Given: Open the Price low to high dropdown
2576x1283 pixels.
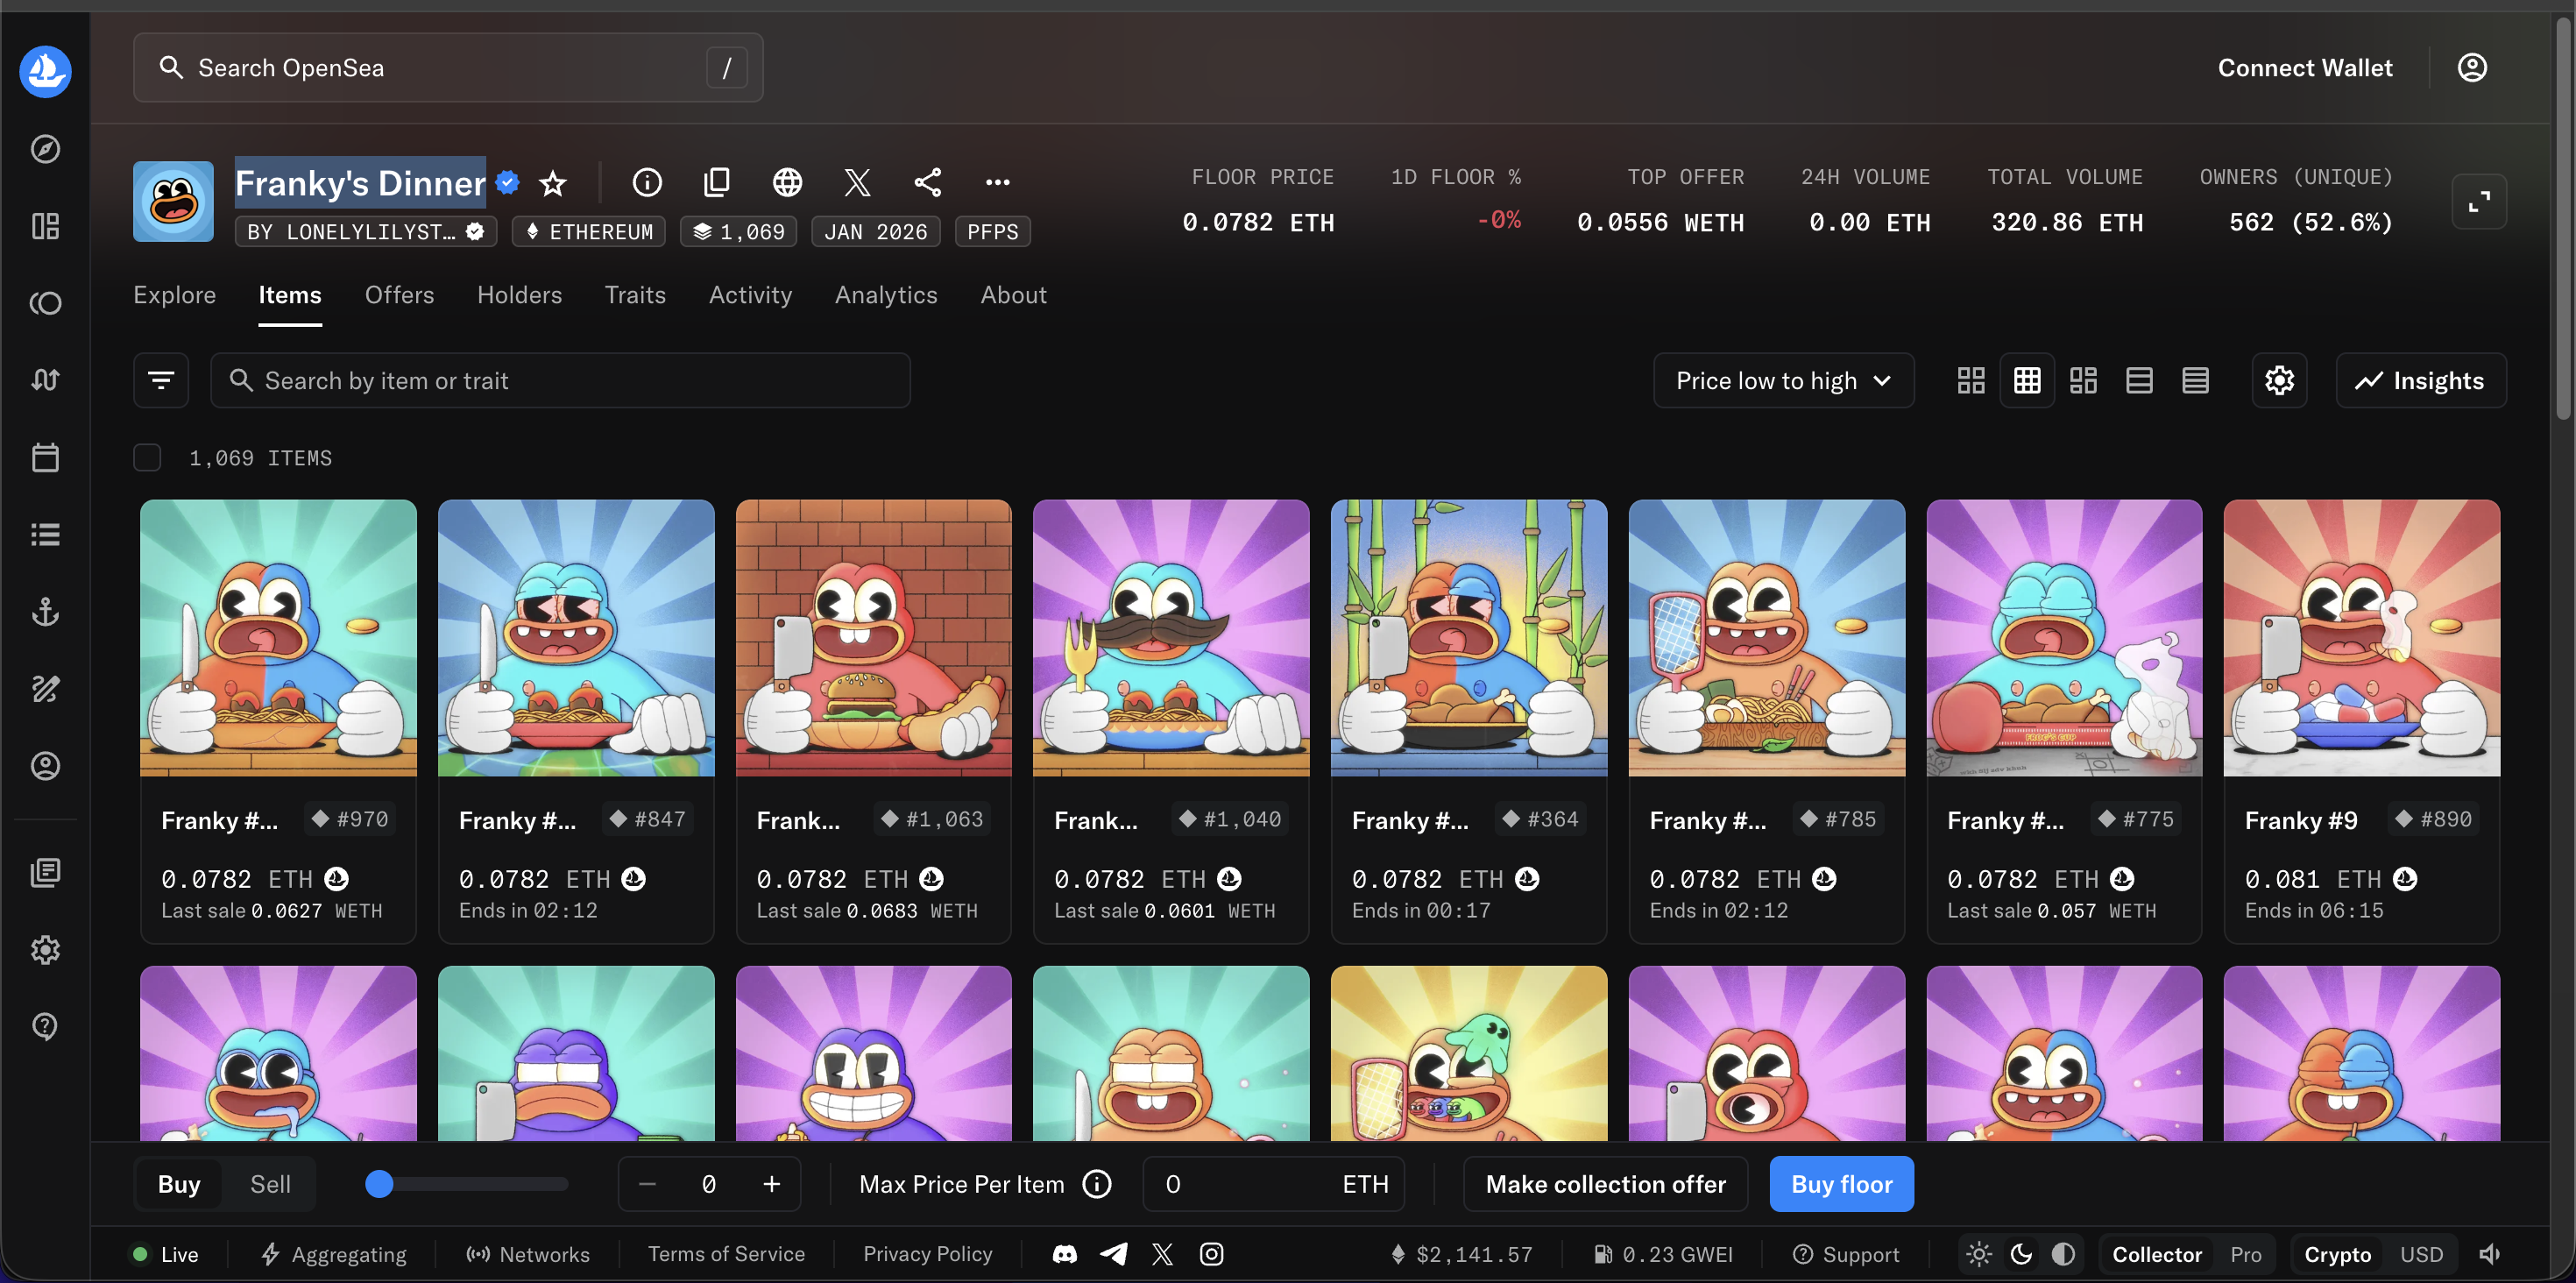Looking at the screenshot, I should (x=1783, y=380).
